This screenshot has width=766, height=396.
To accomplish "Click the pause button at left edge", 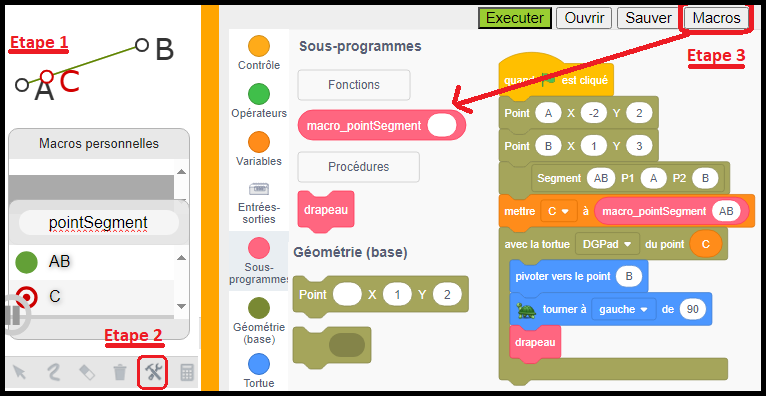I will (15, 316).
